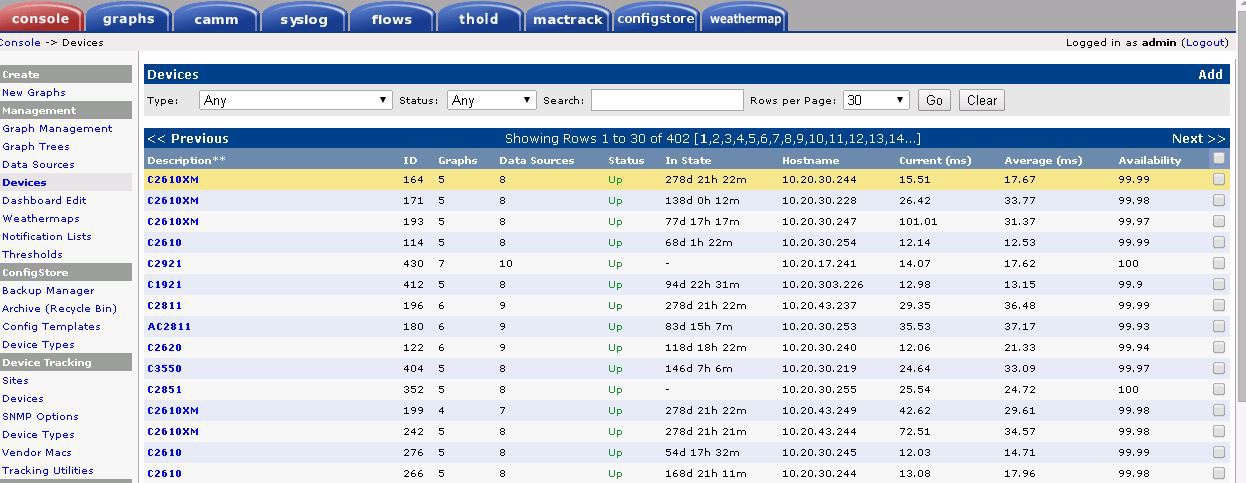Open device C2921
The height and width of the screenshot is (483, 1246).
coord(164,264)
